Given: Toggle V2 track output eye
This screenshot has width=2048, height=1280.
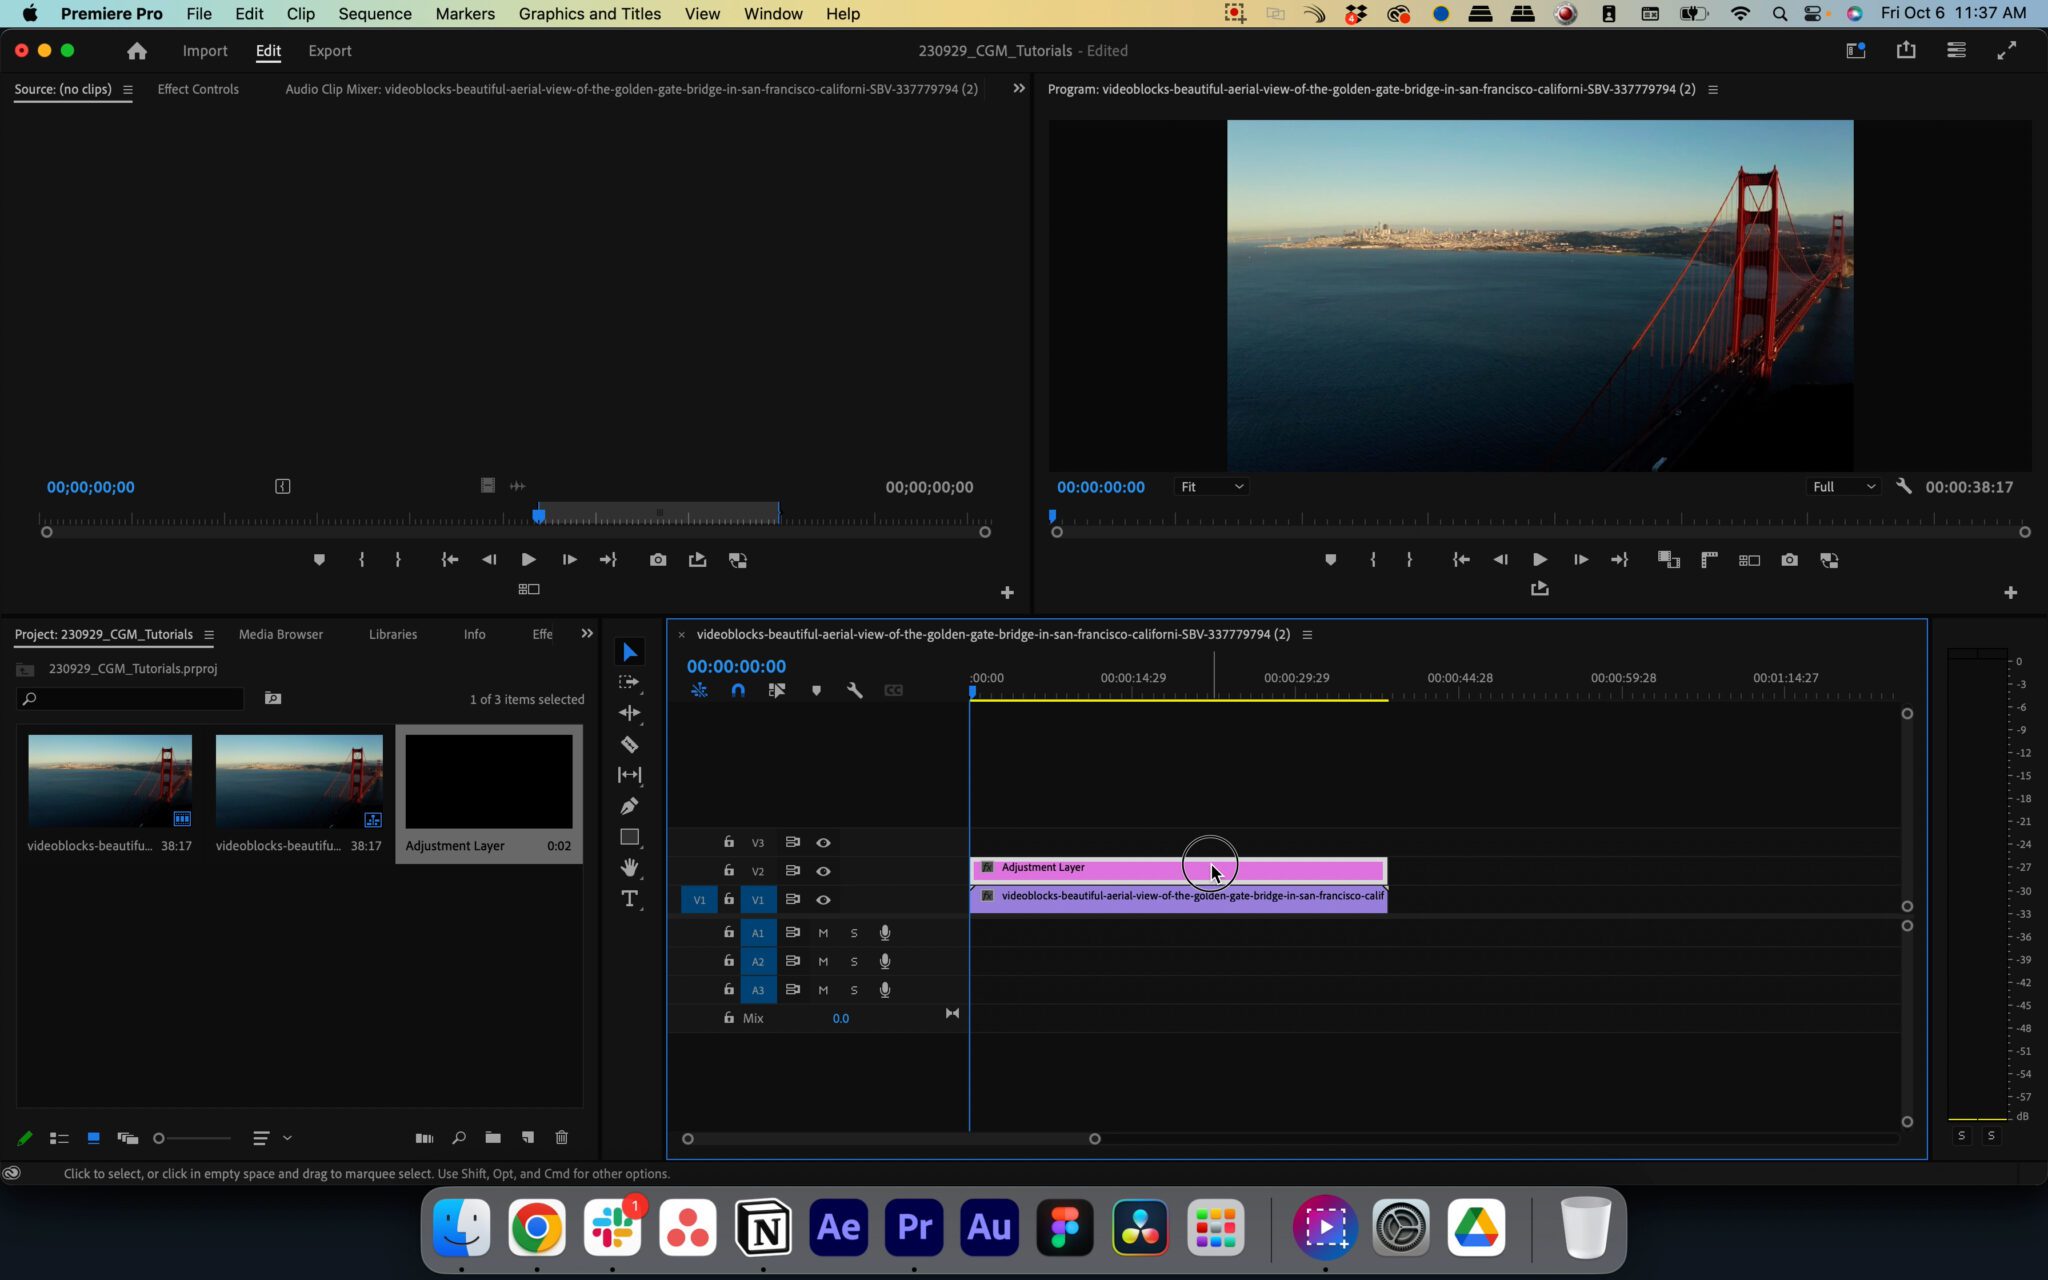Looking at the screenshot, I should tap(823, 871).
